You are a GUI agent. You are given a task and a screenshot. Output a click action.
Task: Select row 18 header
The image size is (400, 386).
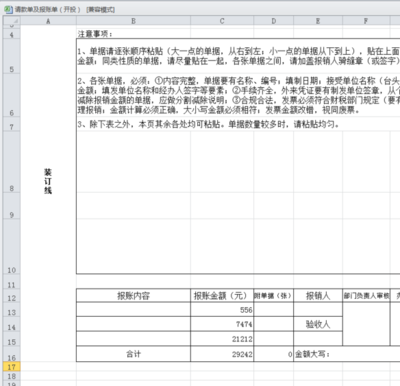coord(11,376)
